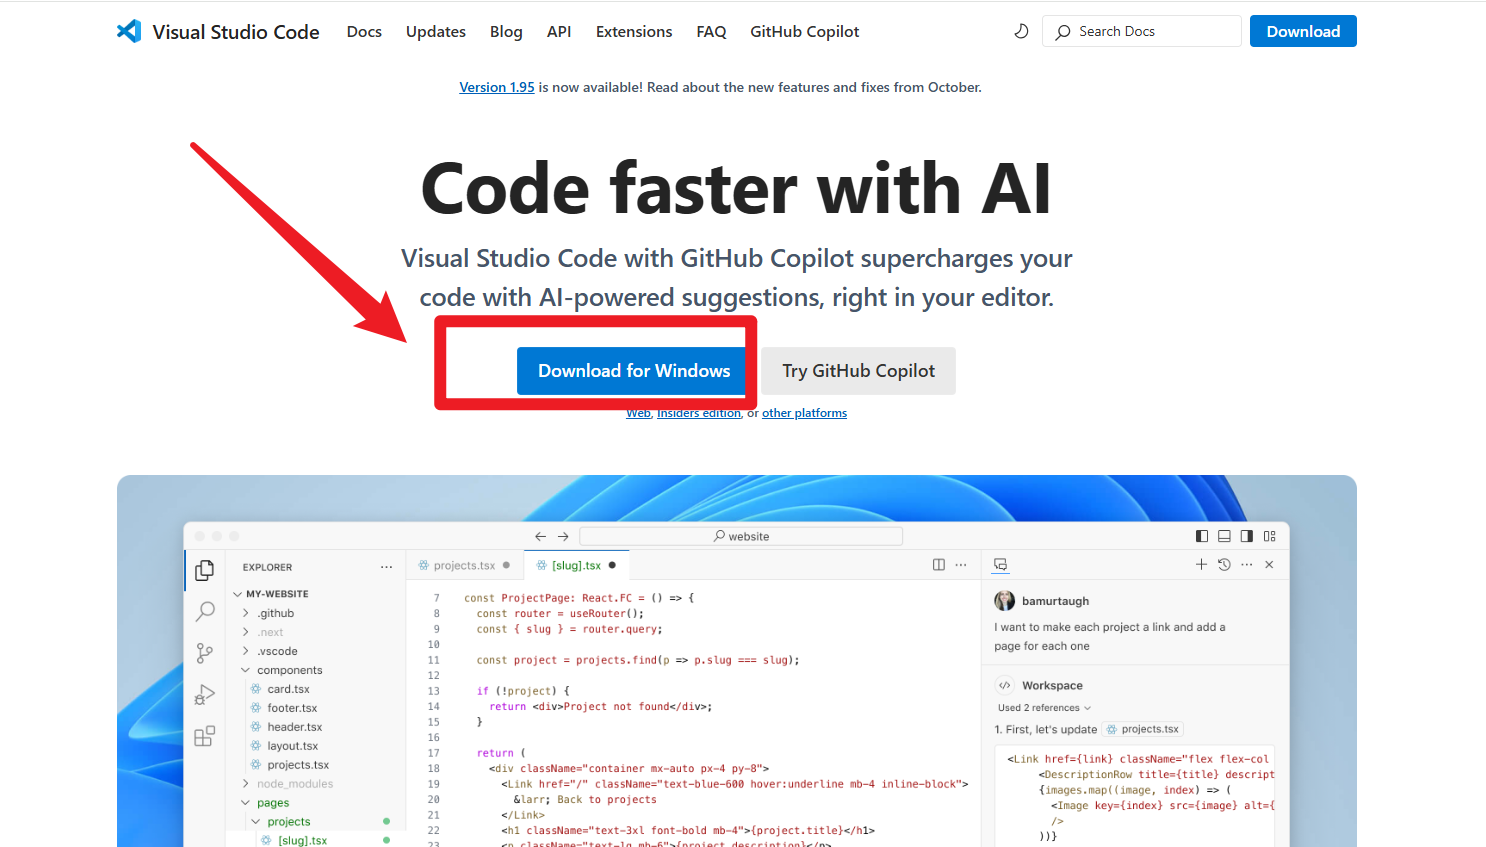The image size is (1486, 847).
Task: Switch to the projects.tsx editor tab
Action: (x=464, y=565)
